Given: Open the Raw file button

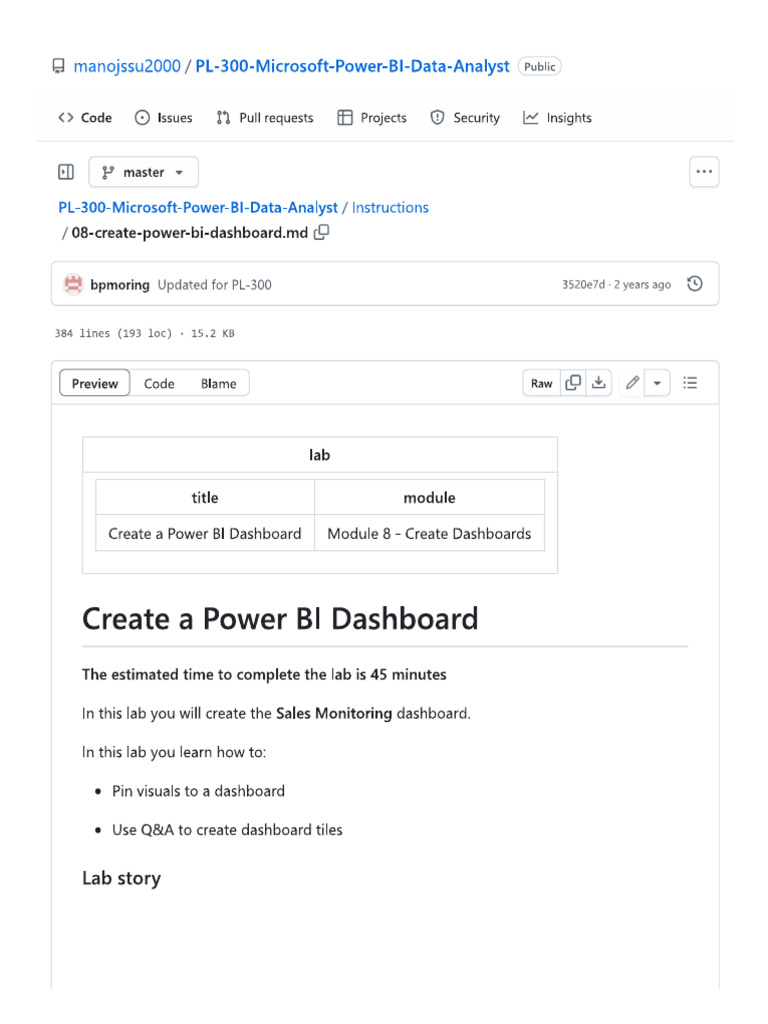Looking at the screenshot, I should pos(541,383).
